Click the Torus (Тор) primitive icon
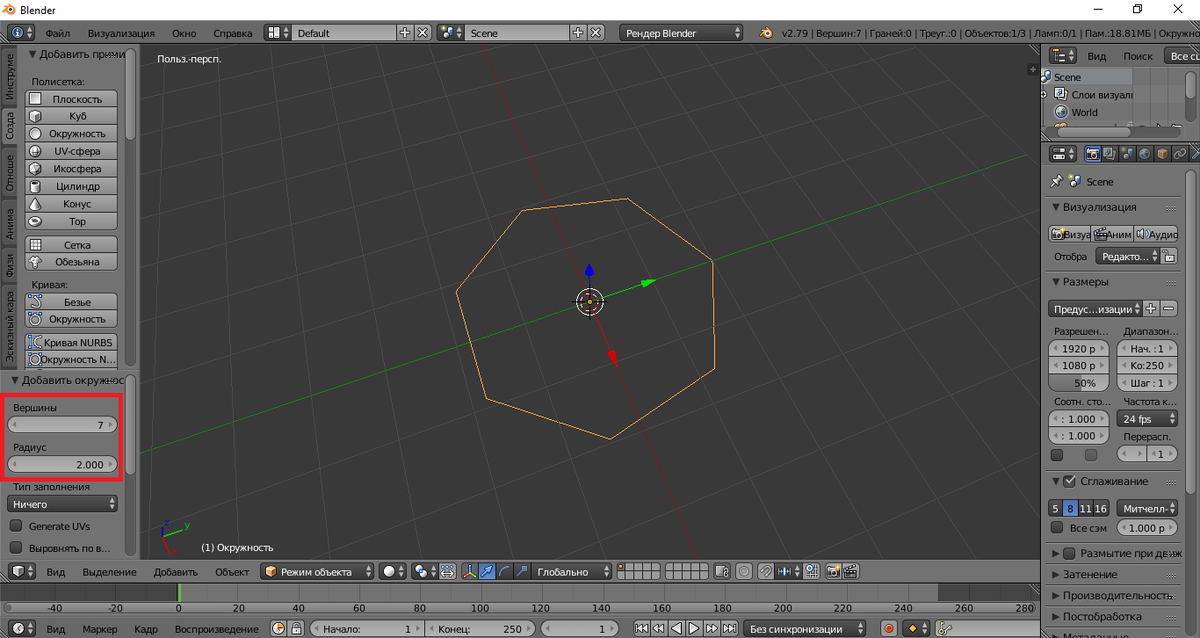Viewport: 1200px width, 638px height. click(x=35, y=221)
